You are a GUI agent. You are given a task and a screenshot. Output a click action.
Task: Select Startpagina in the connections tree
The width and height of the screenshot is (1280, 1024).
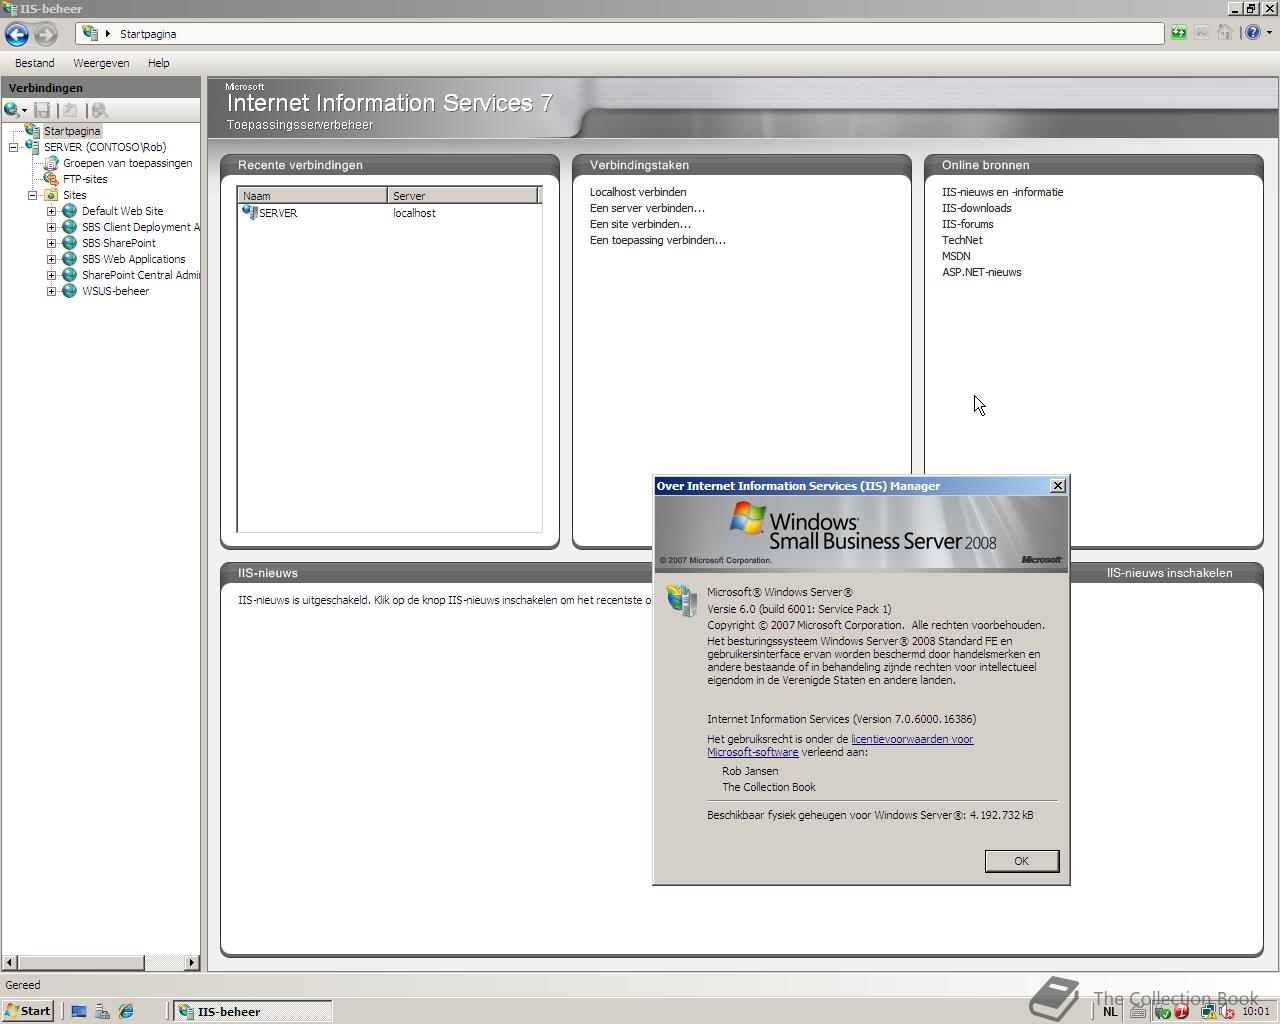72,131
